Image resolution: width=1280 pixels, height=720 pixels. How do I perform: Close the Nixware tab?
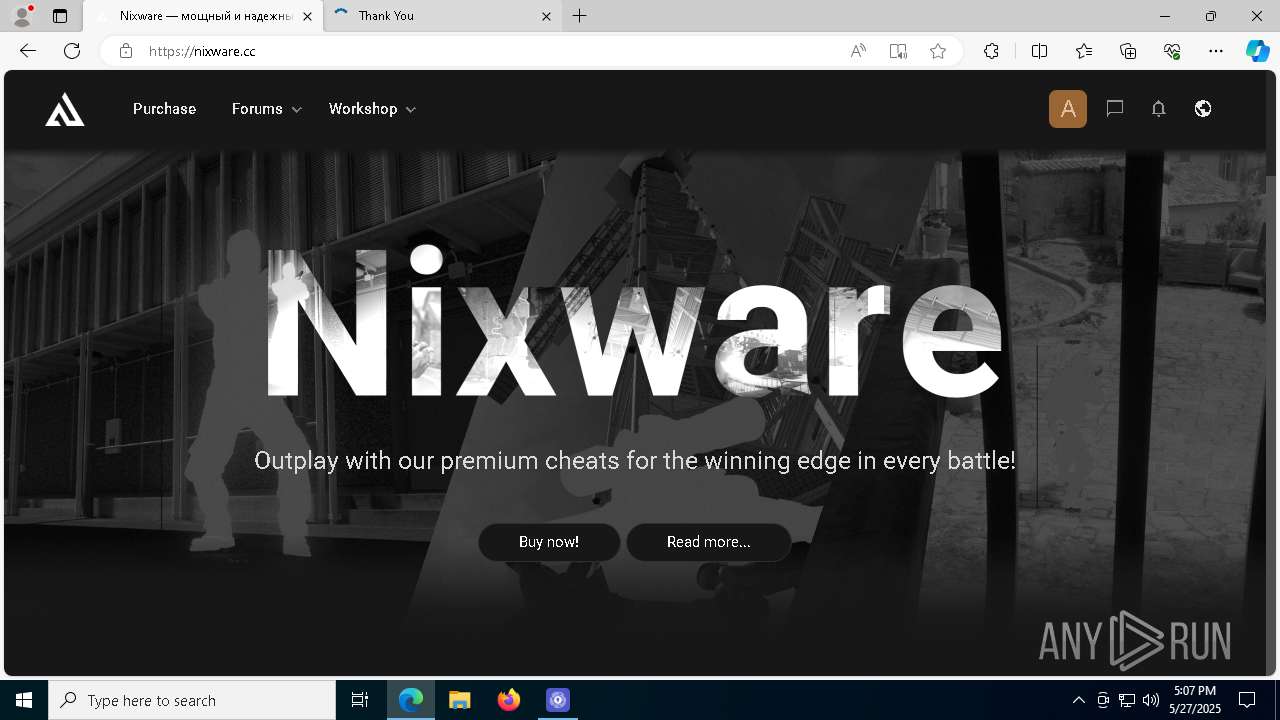(x=307, y=16)
